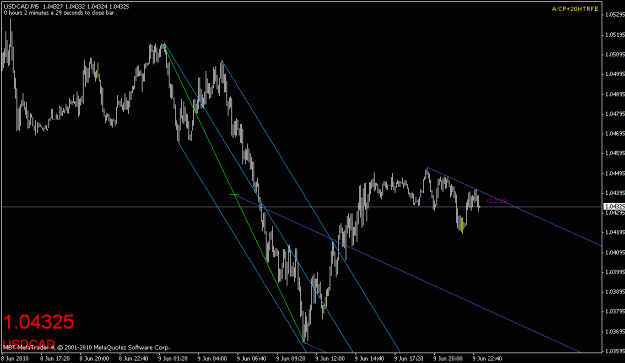625x363 pixels.
Task: Click the 9 Jun 01:20 time label
Action: [x=173, y=359]
